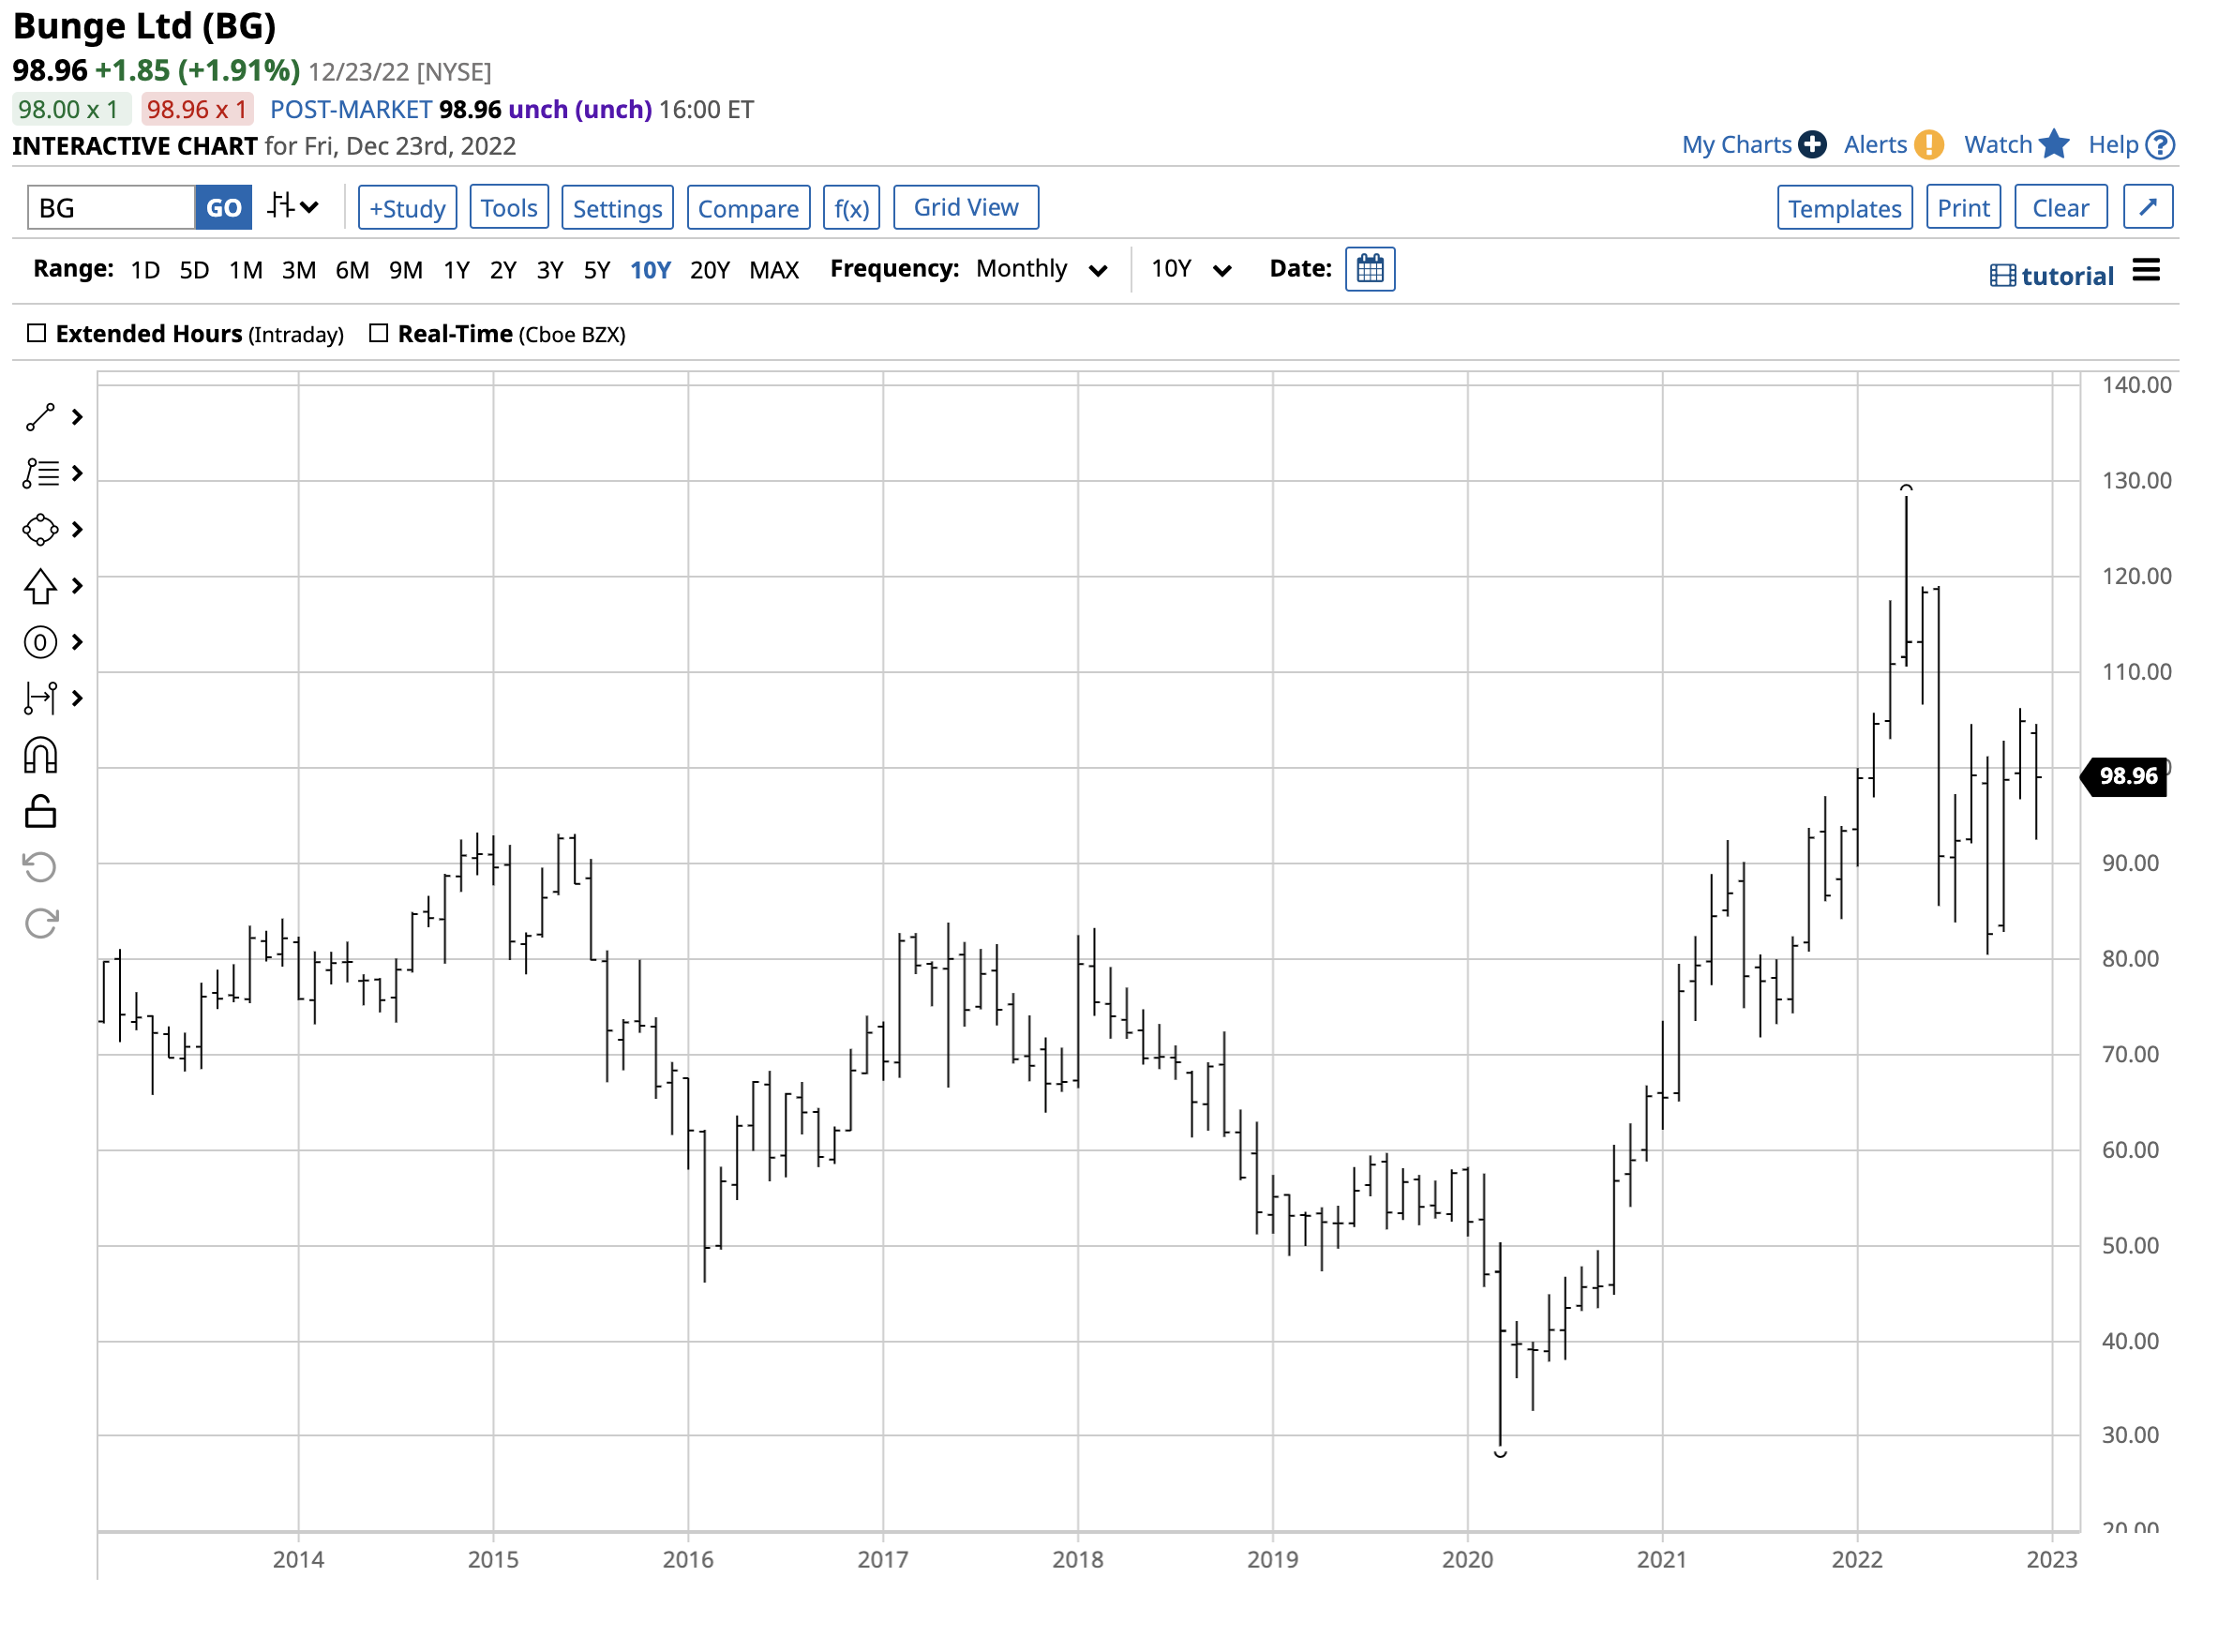Open the date calendar picker icon
Image resolution: width=2233 pixels, height=1652 pixels.
1370,270
